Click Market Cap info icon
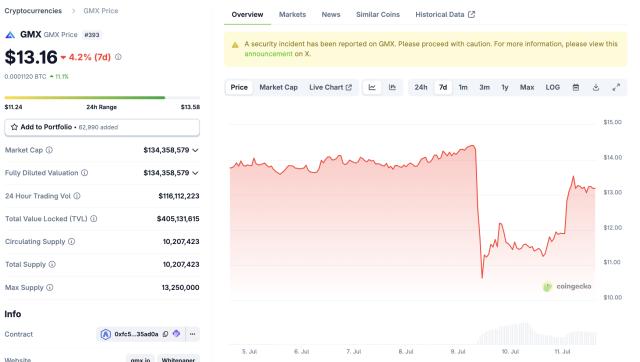The image size is (640, 362). point(49,150)
